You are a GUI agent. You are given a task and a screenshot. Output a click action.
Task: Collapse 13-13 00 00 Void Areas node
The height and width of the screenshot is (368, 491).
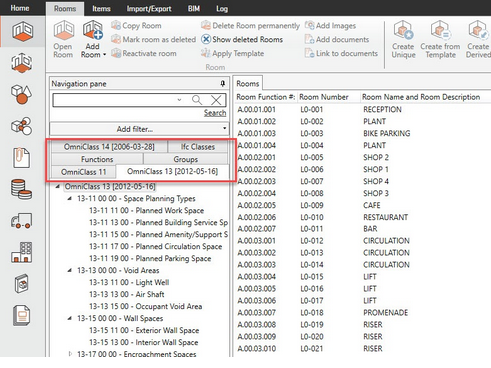69,270
